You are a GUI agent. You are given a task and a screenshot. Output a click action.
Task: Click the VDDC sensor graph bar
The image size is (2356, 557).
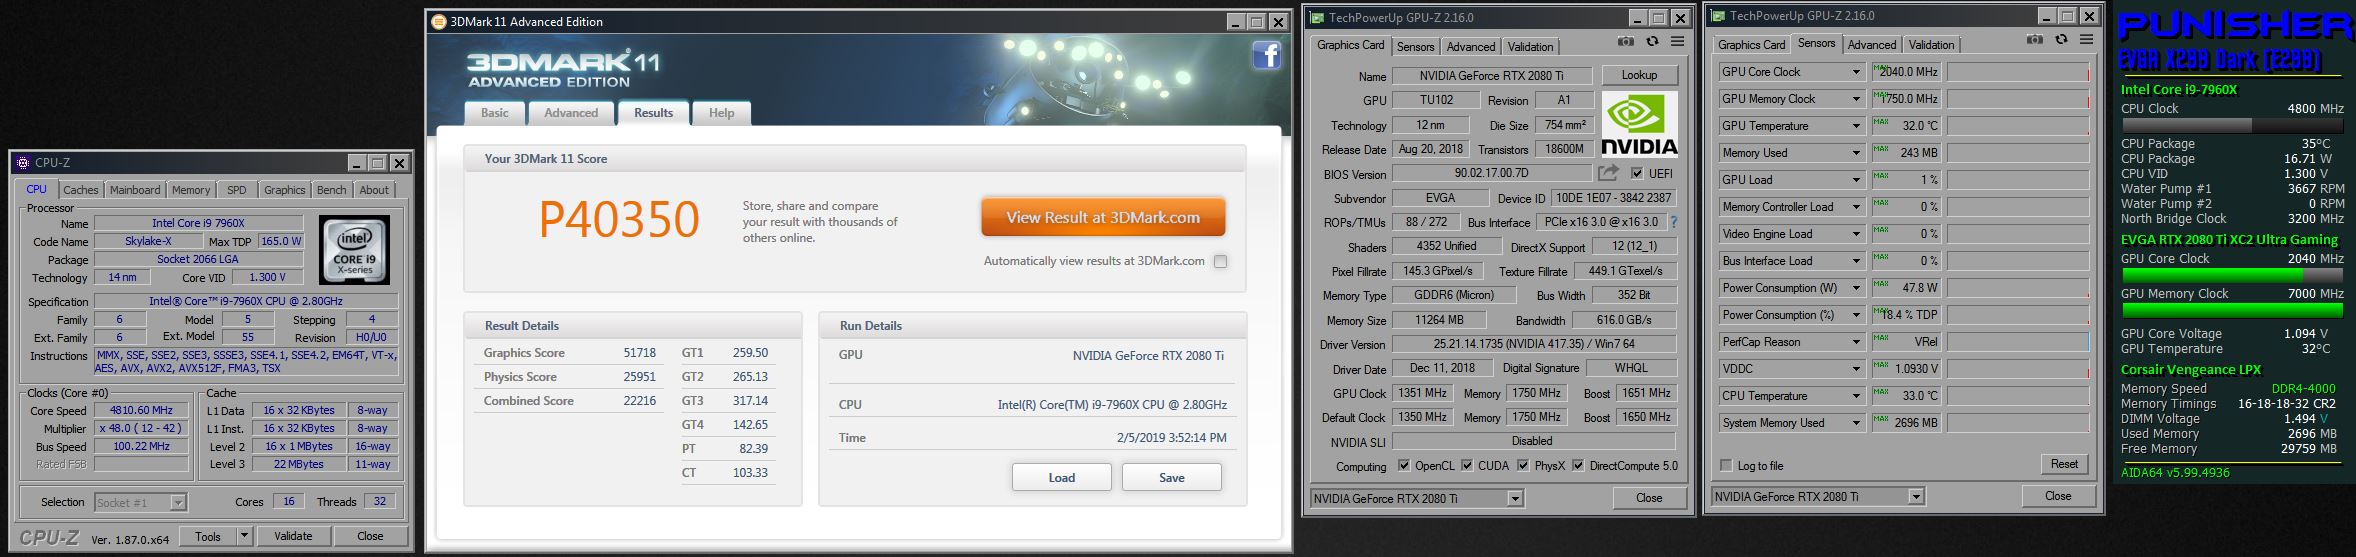[x=2018, y=369]
